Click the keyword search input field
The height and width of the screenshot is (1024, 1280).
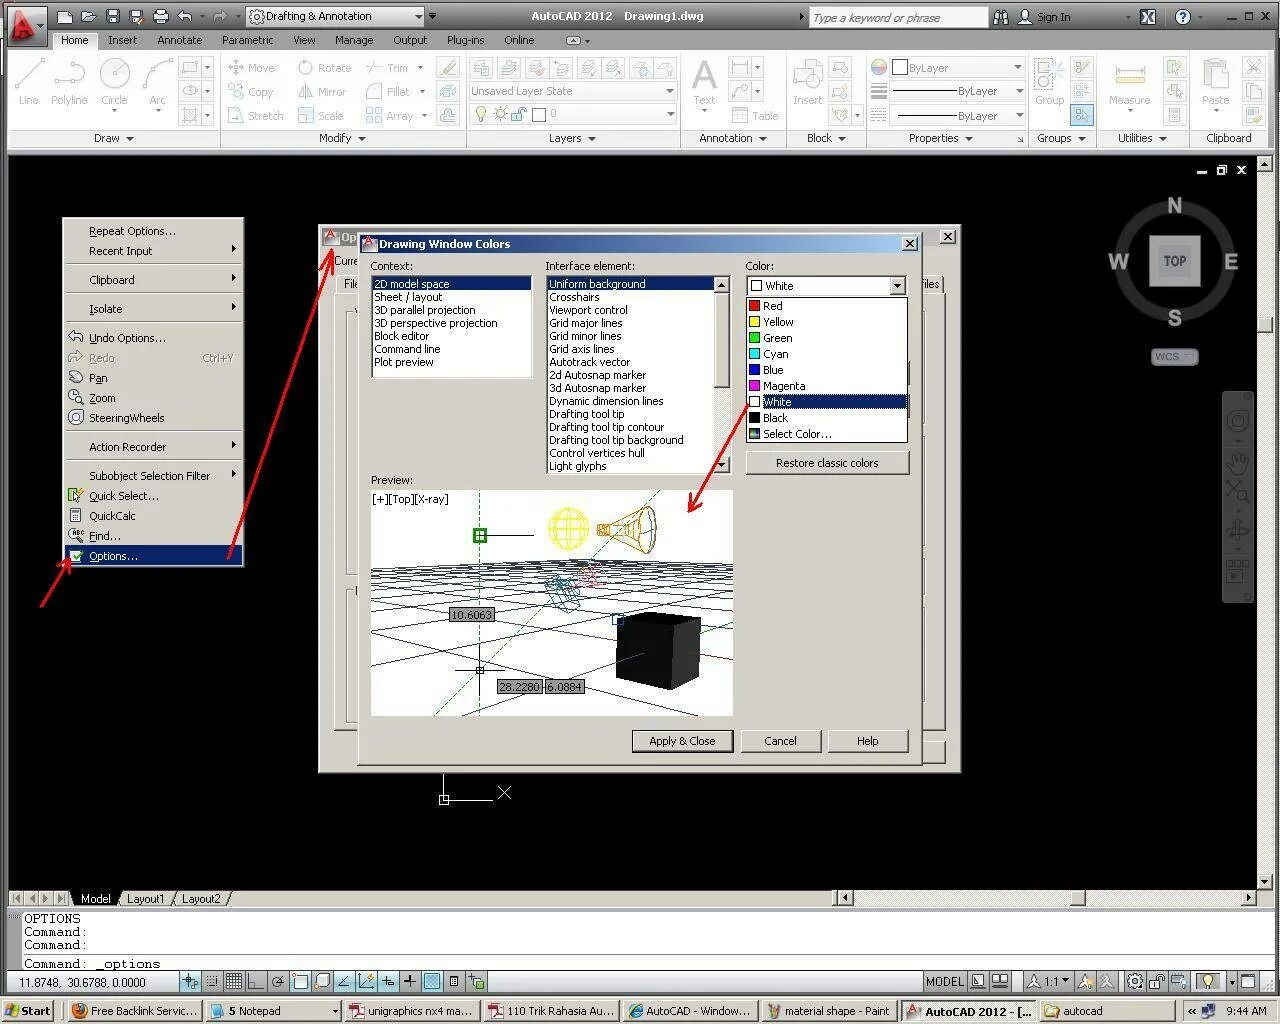coord(898,17)
